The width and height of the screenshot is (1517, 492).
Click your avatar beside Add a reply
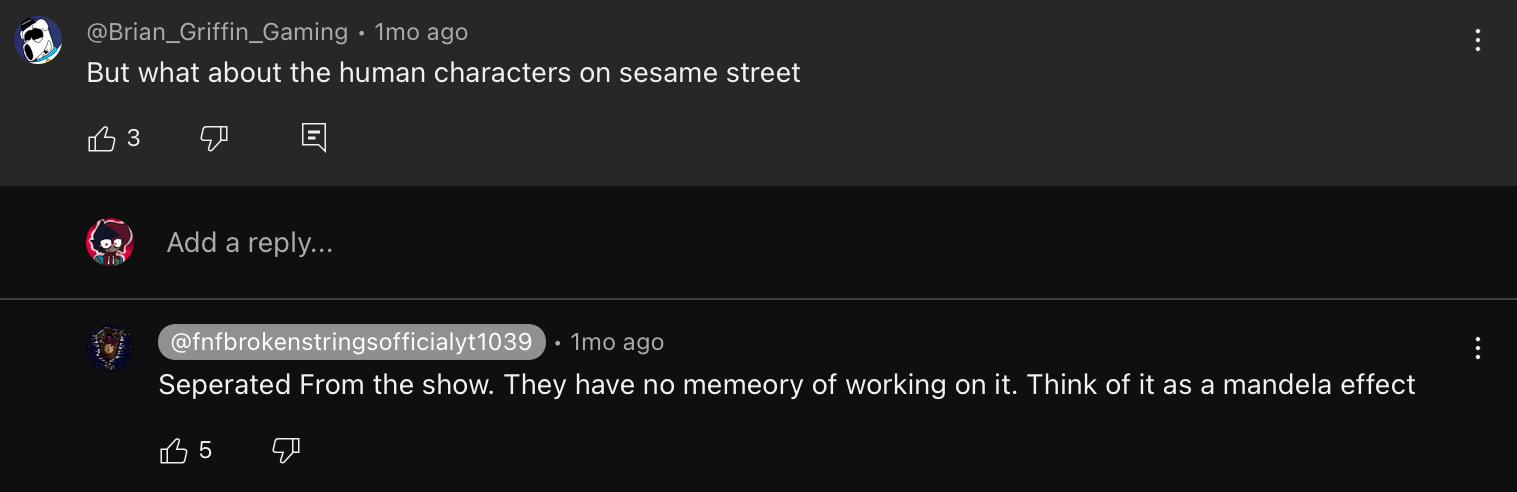[110, 242]
